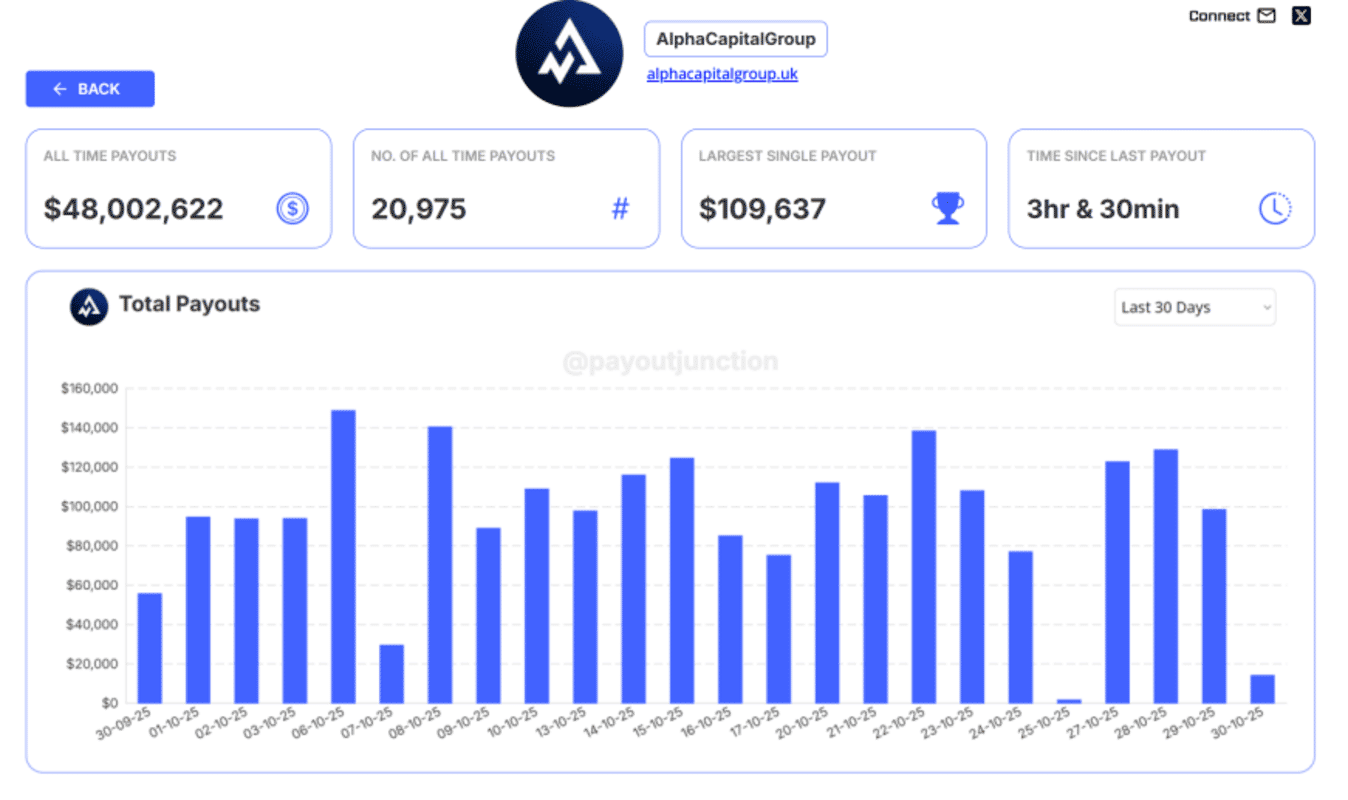Image resolution: width=1348 pixels, height=800 pixels.
Task: Click the dollar coin icon in All Time Payouts
Action: tap(293, 209)
